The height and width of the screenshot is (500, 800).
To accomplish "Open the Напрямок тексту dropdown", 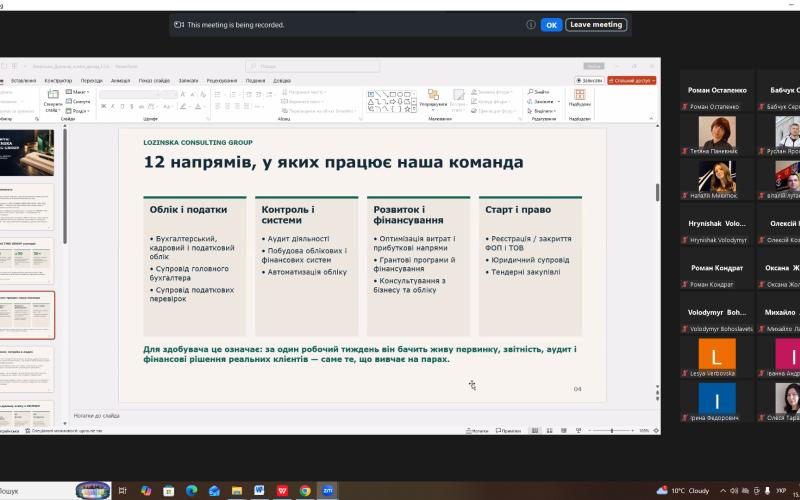I will (x=305, y=92).
